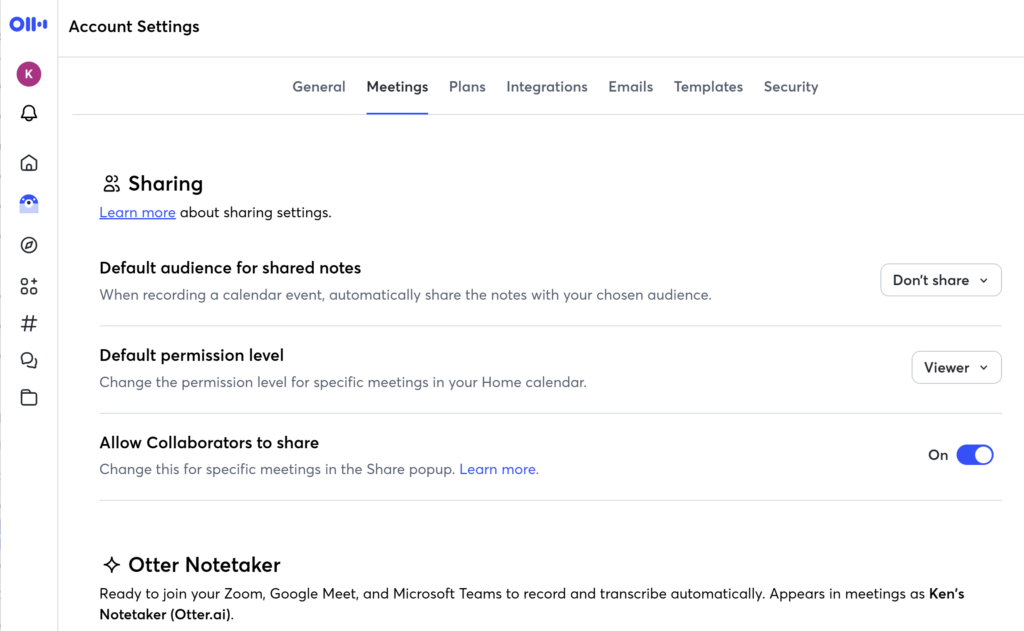Open Channels hashtag icon
Screen dimensions: 1024x631
(29, 323)
